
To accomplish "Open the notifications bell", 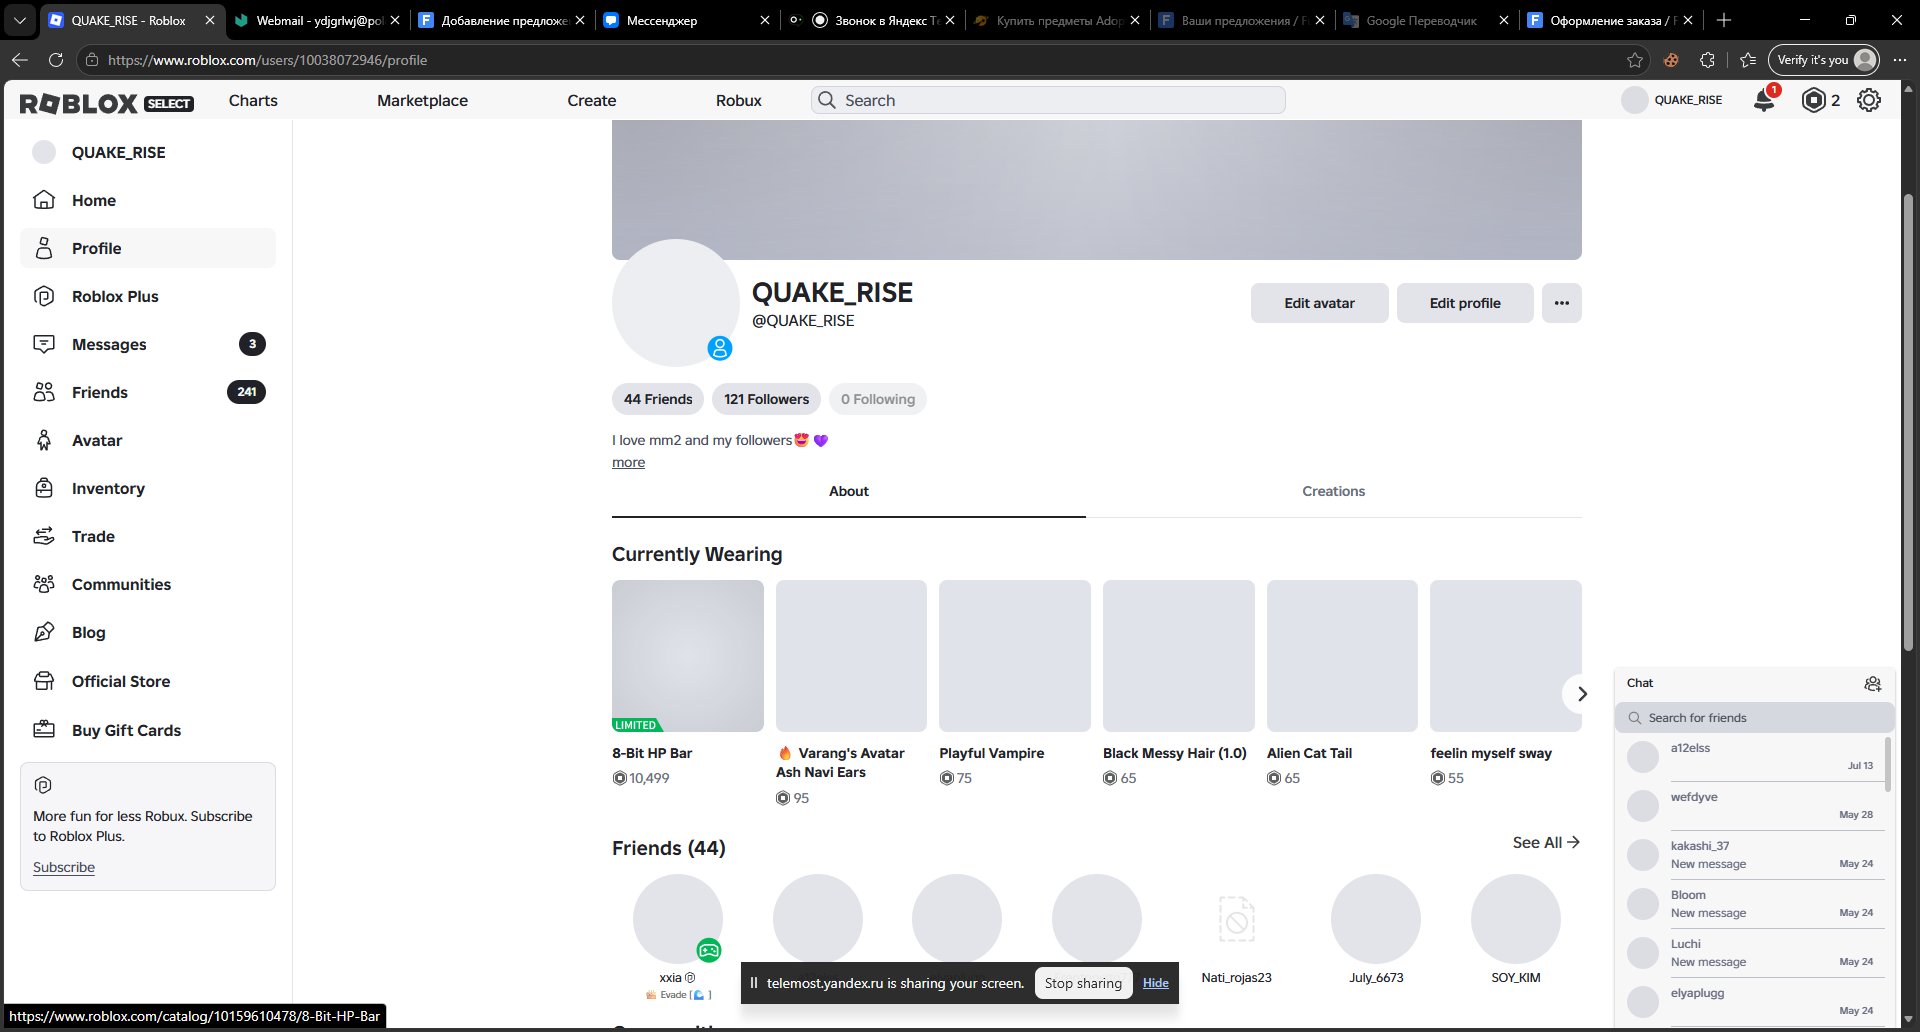I will 1764,100.
